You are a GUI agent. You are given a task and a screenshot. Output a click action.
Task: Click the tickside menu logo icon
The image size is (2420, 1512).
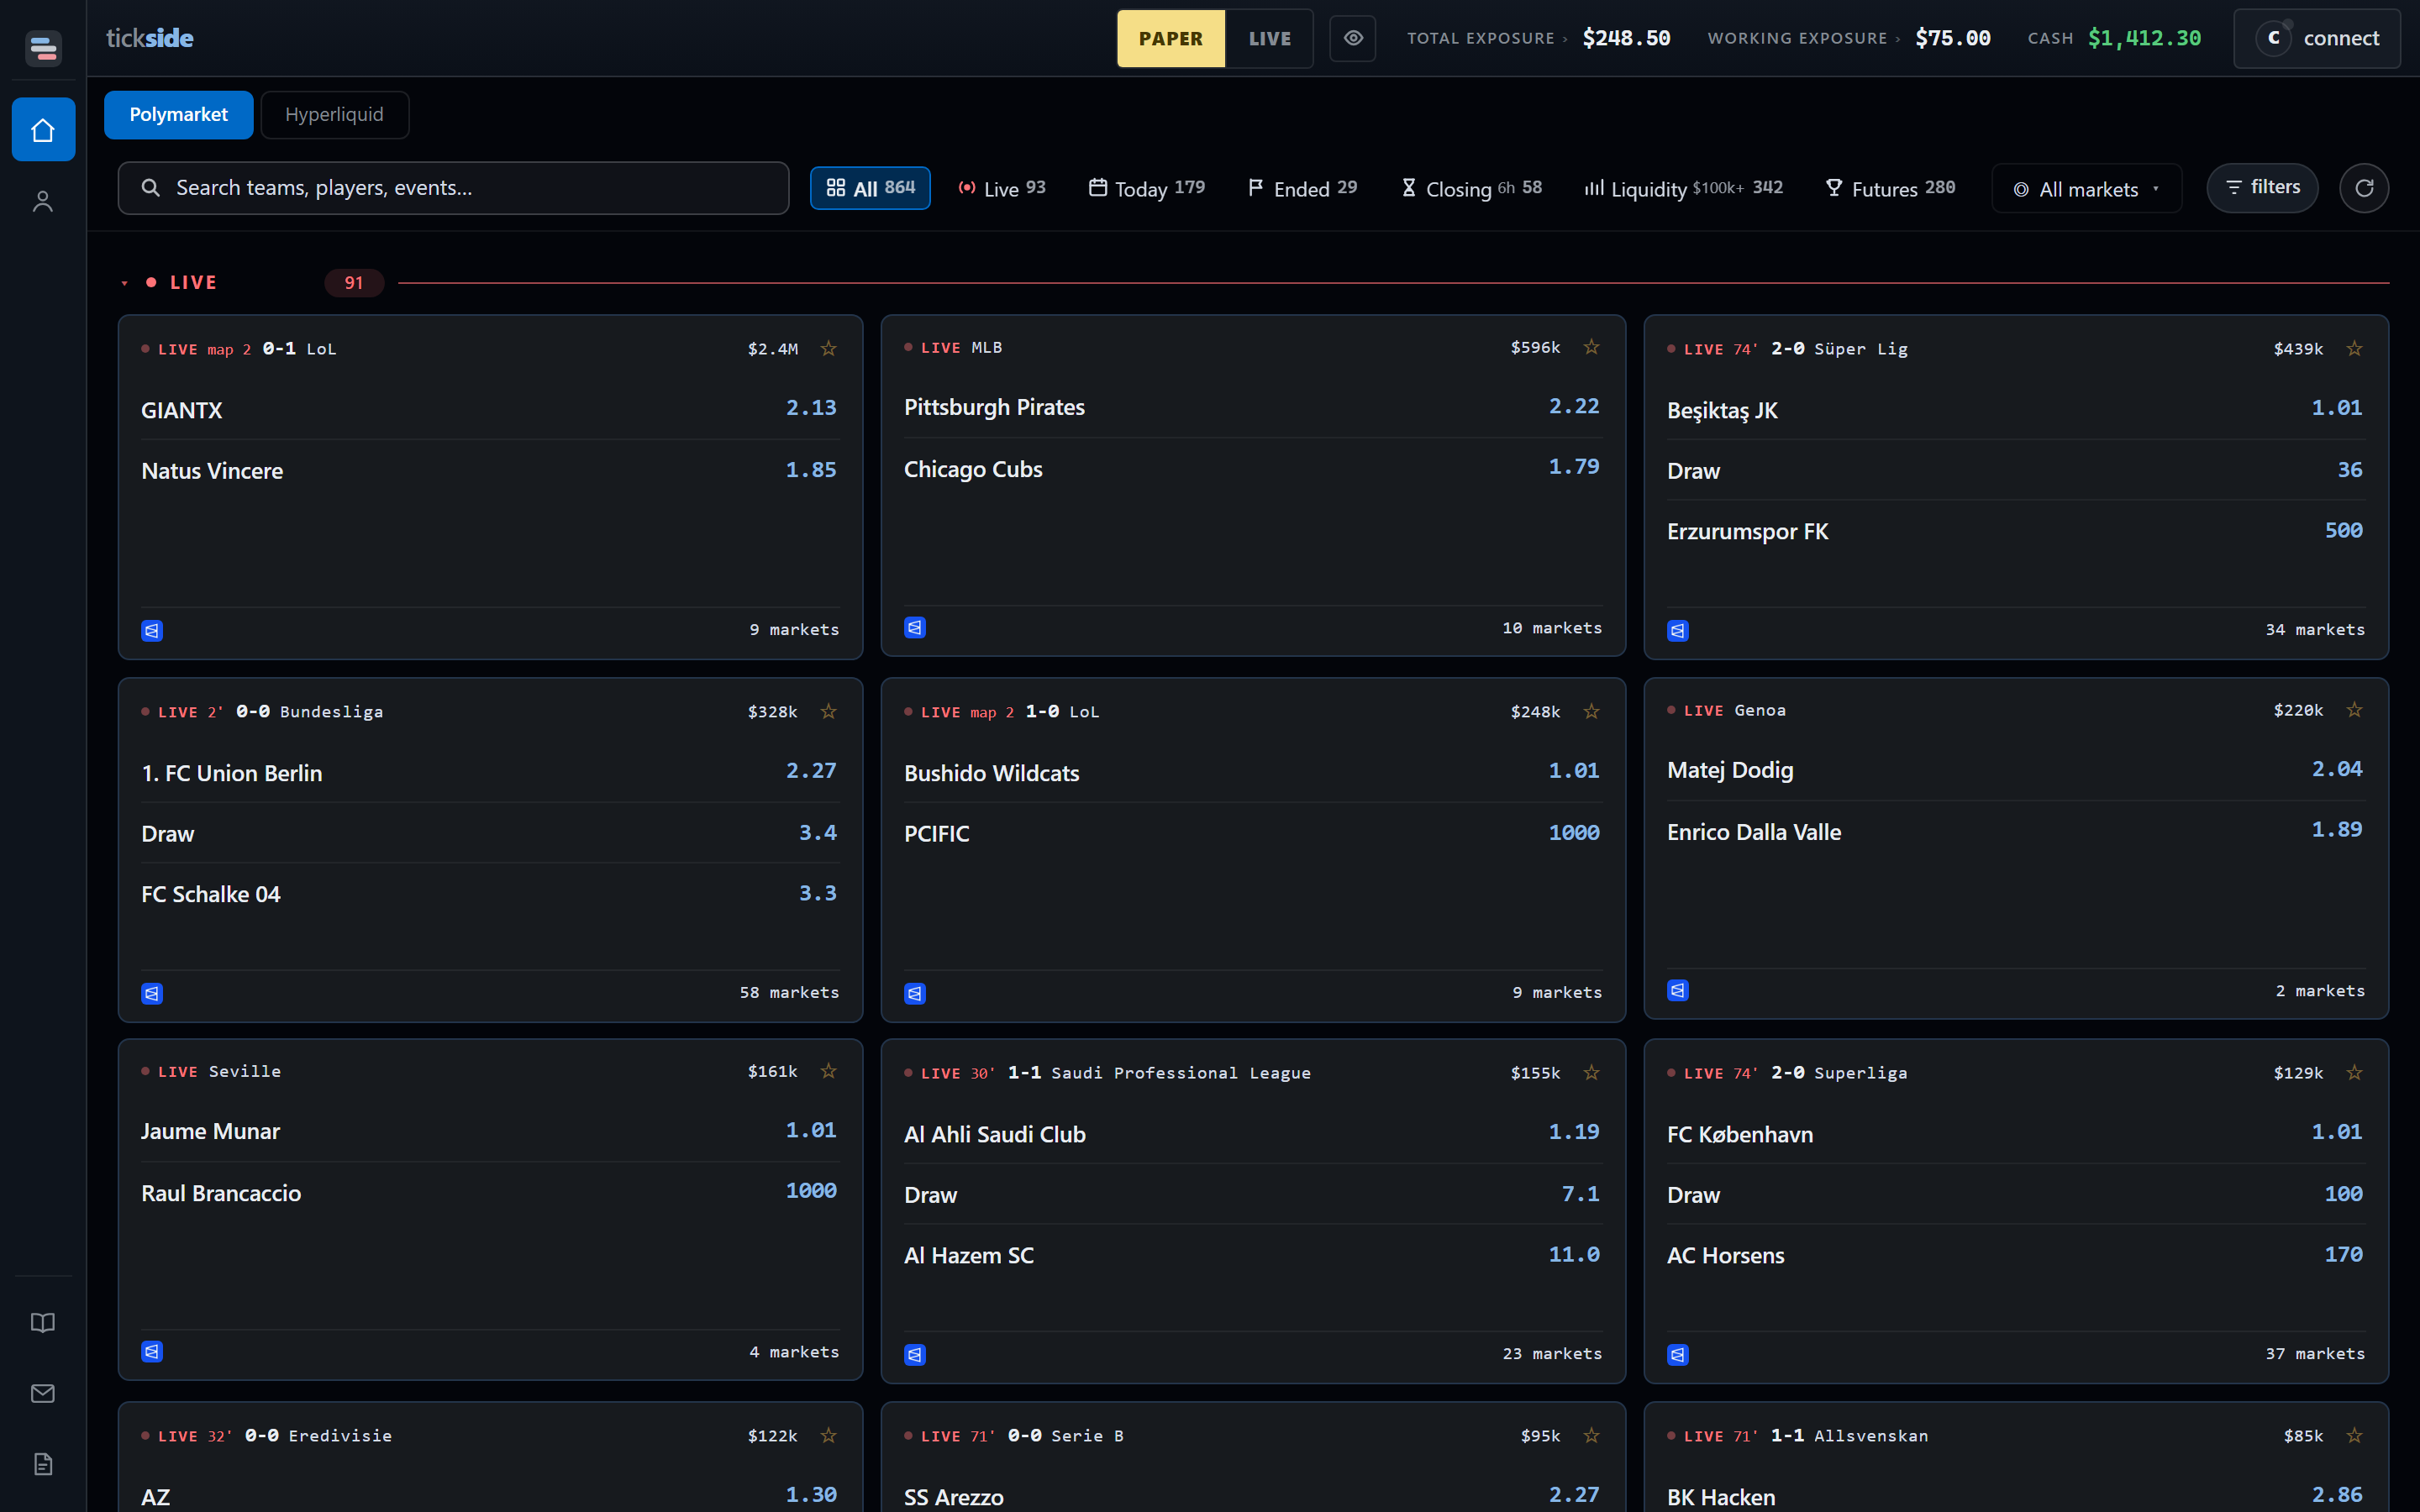pyautogui.click(x=43, y=47)
